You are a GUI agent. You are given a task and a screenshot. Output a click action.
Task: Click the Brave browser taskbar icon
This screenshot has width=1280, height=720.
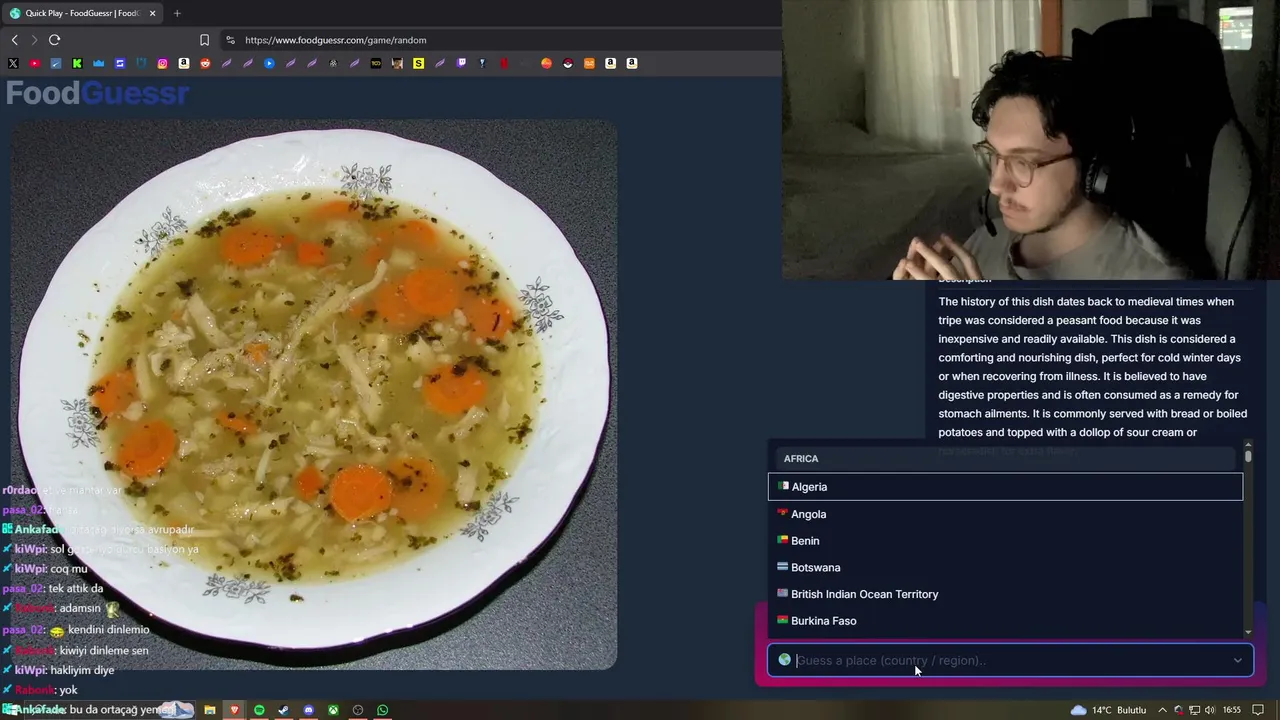click(x=234, y=710)
